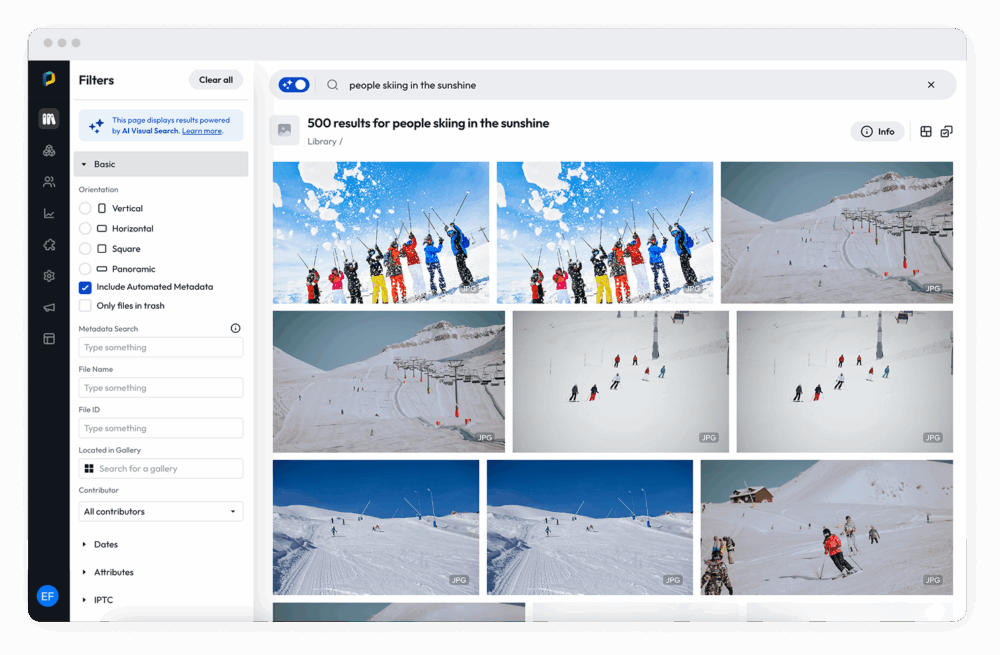
Task: Click the multi-select images icon
Action: coord(947,131)
